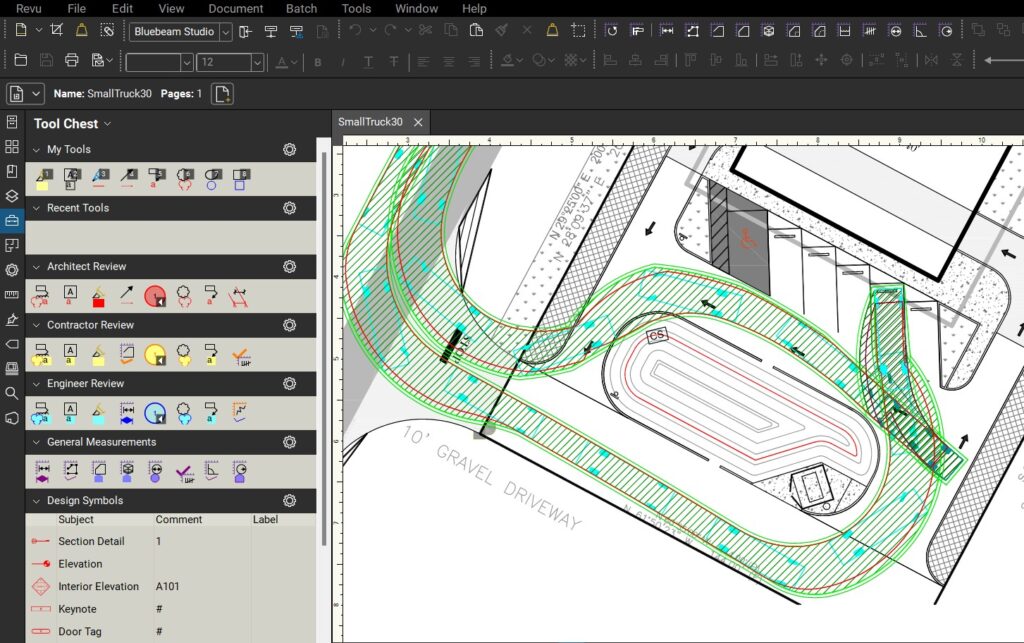Toggle Italic text formatting

[x=343, y=62]
